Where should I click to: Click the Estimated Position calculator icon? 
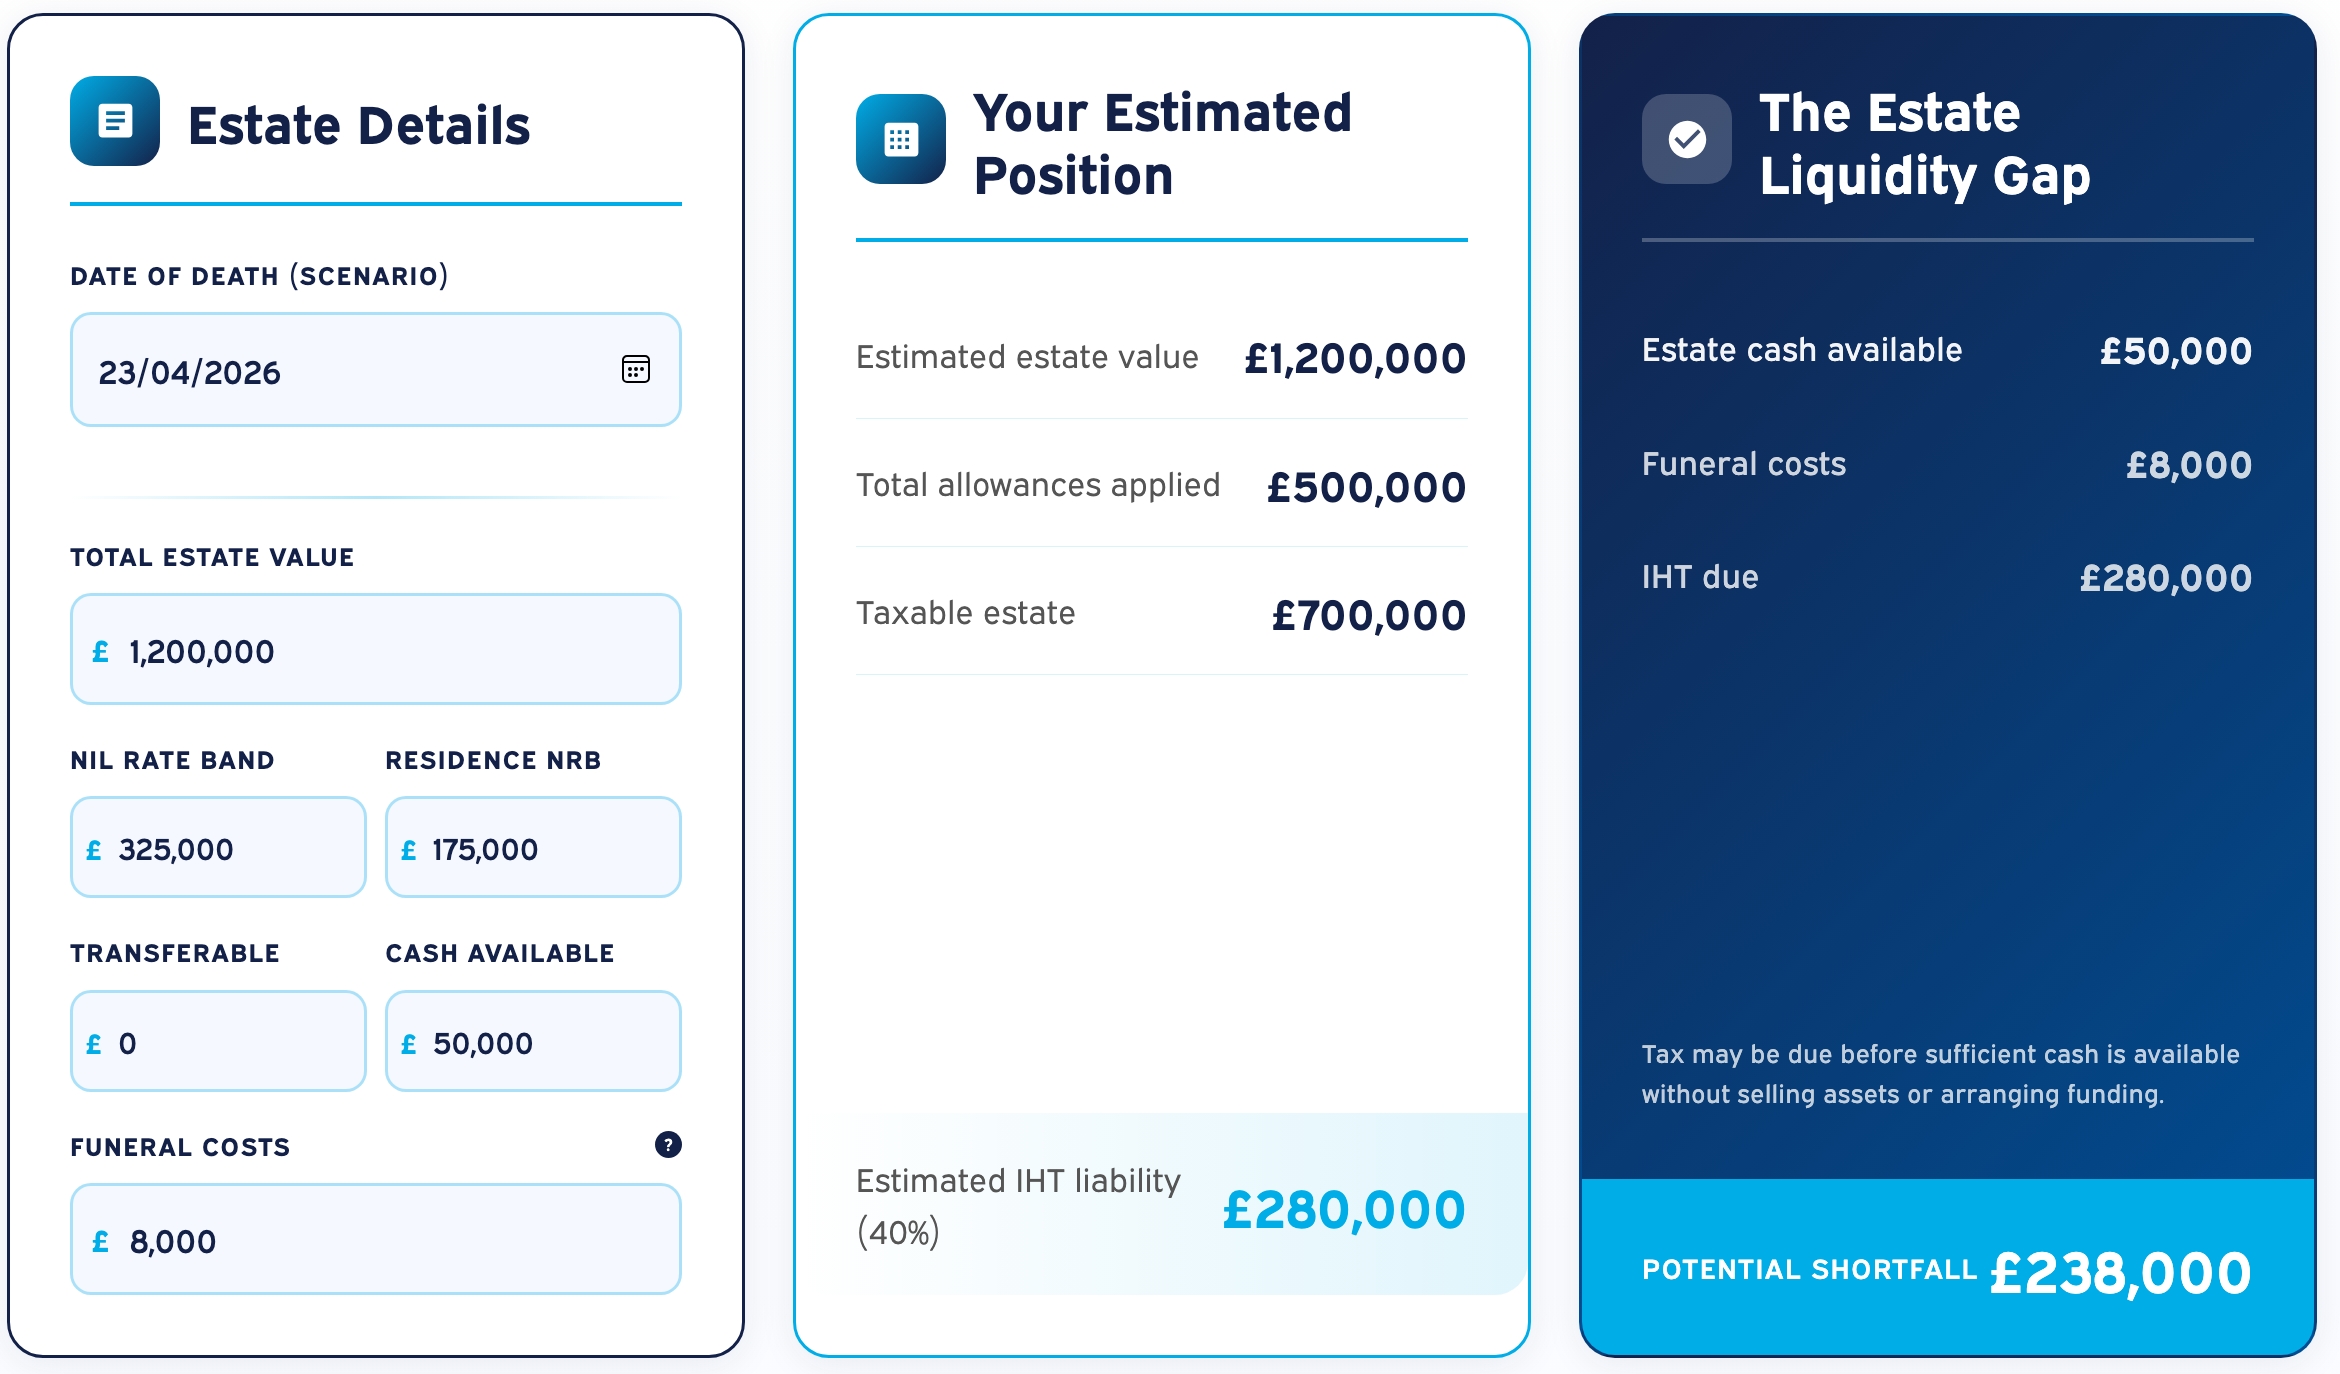(900, 139)
